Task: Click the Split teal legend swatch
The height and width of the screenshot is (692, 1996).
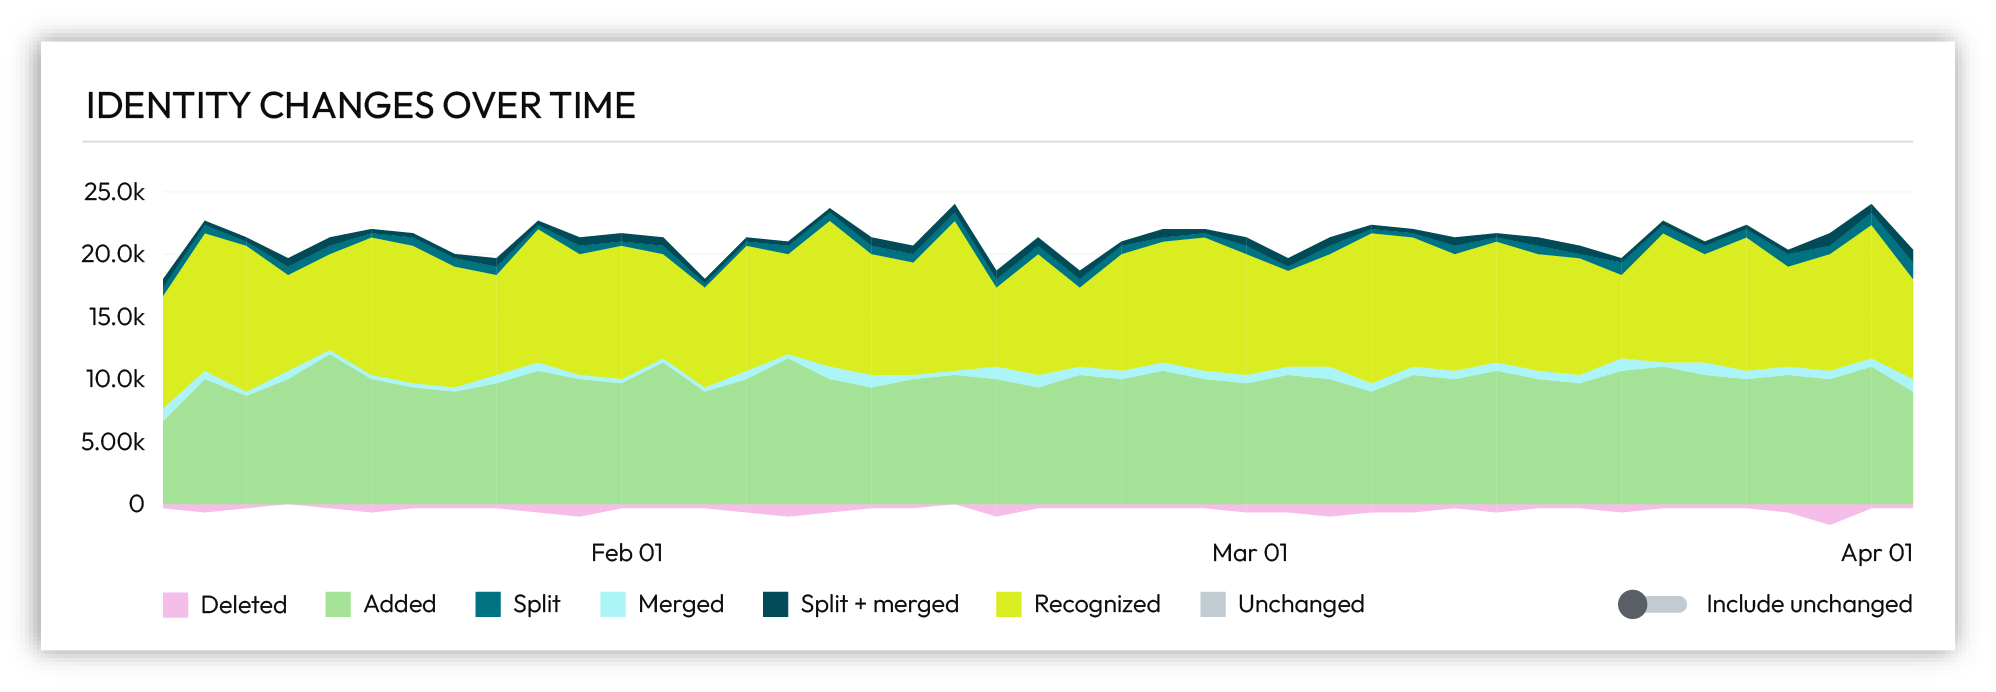Action: [488, 604]
